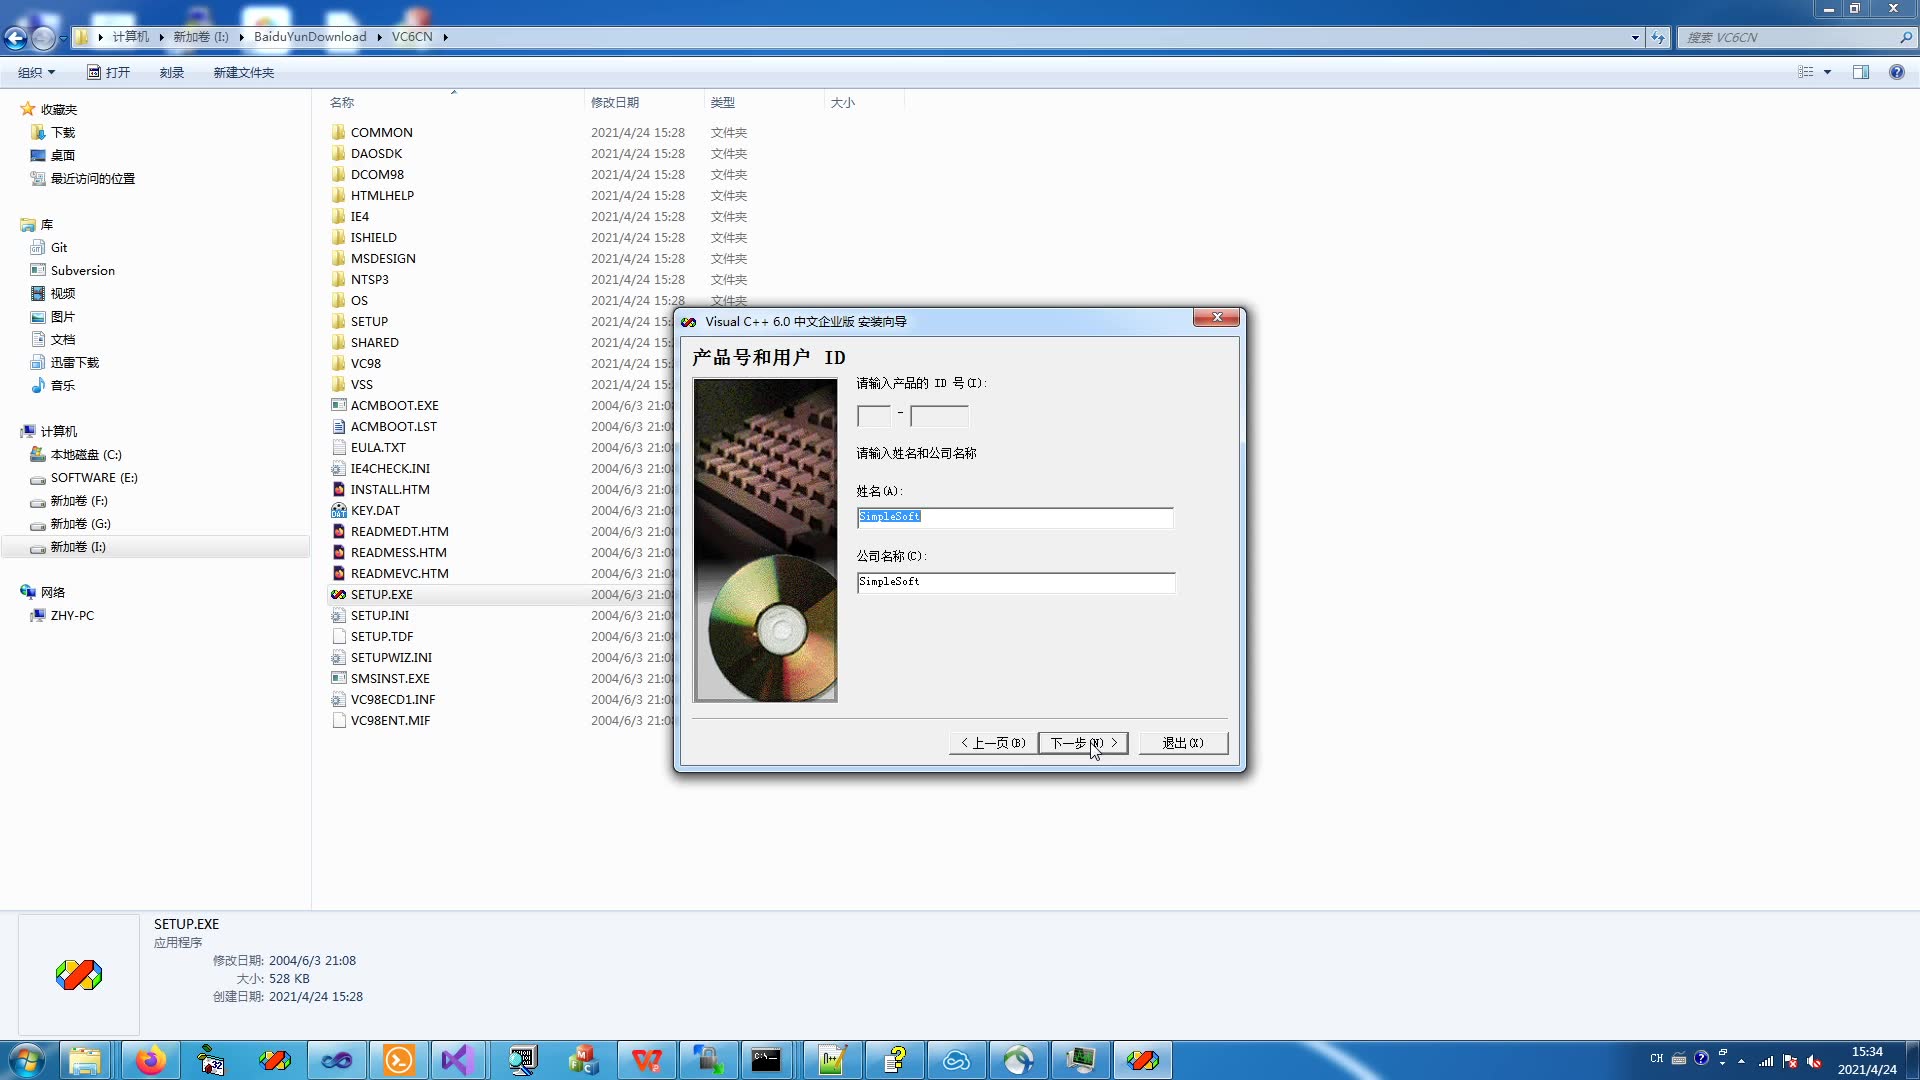1920x1080 pixels.
Task: Click the KEY.DAT file icon
Action: pos(339,510)
